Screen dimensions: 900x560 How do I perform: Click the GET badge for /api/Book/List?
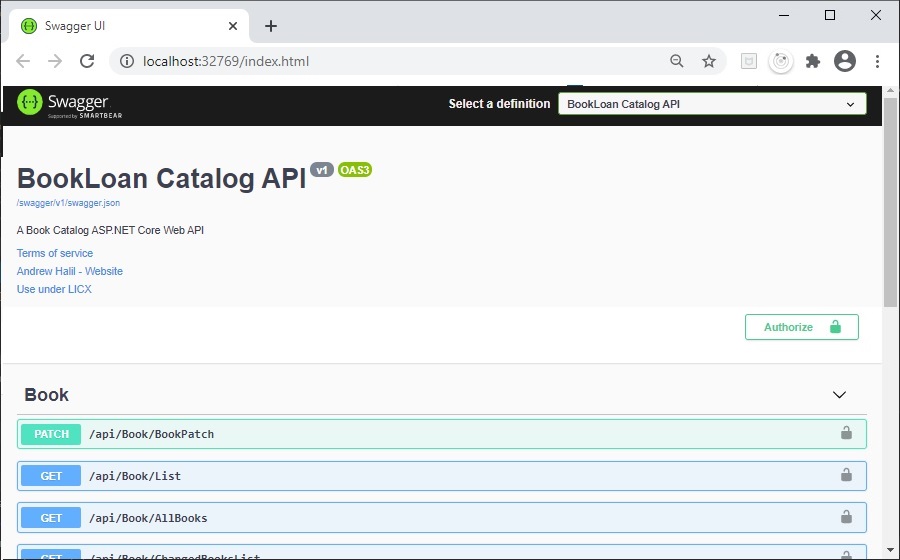pyautogui.click(x=51, y=476)
